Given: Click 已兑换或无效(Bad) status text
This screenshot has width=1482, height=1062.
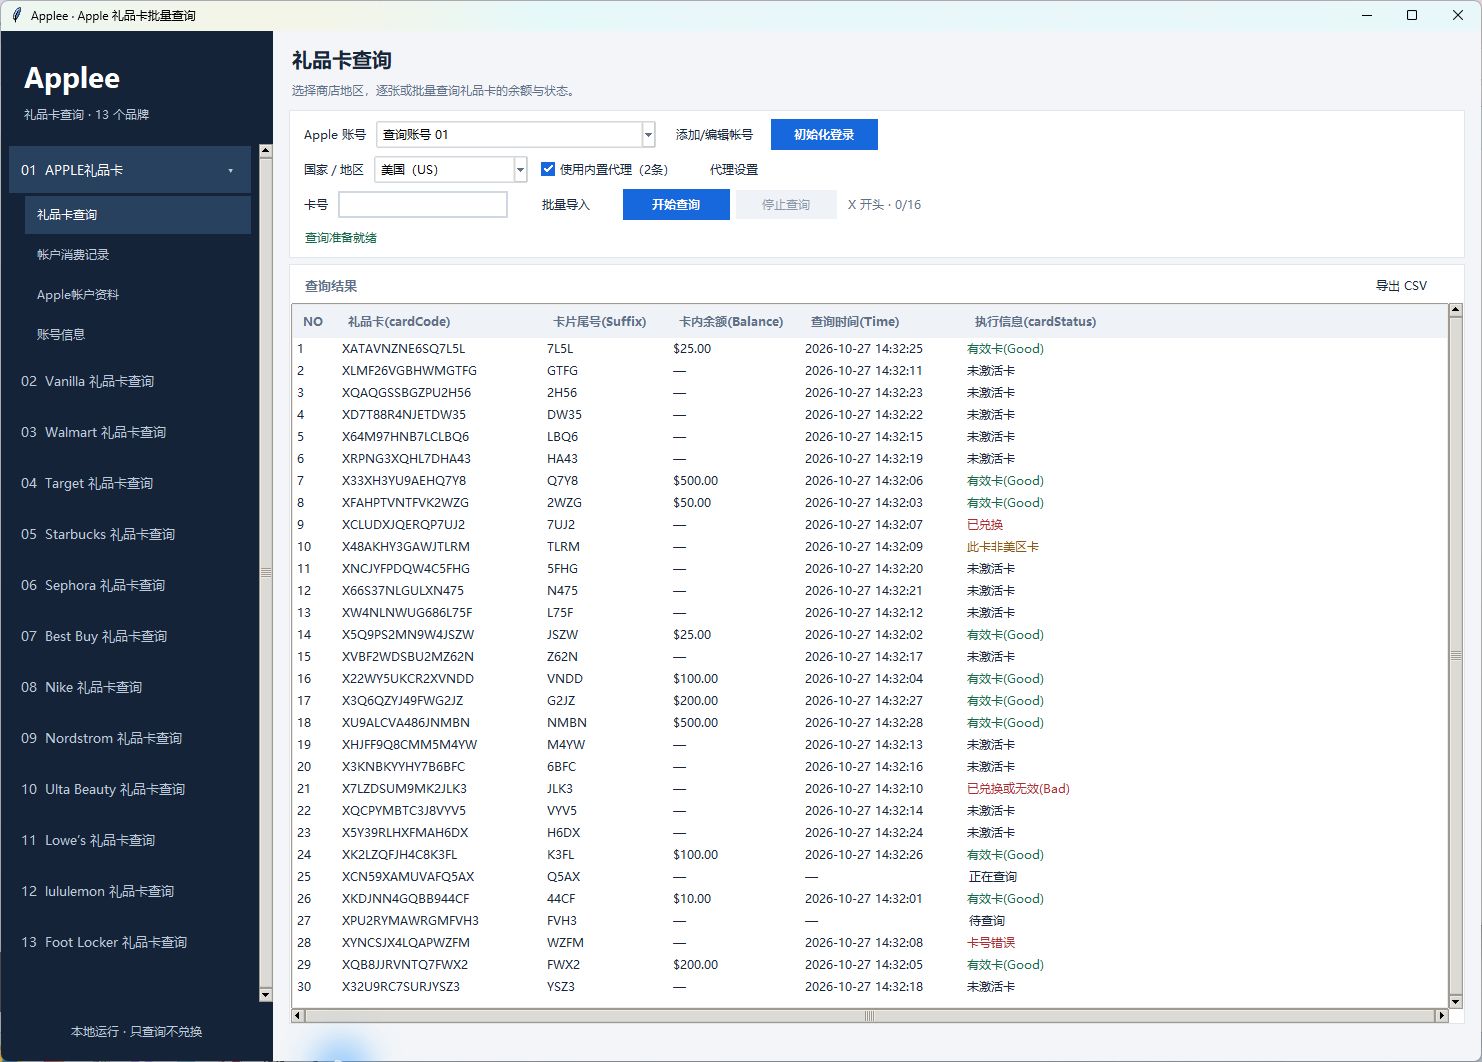Looking at the screenshot, I should (1018, 789).
